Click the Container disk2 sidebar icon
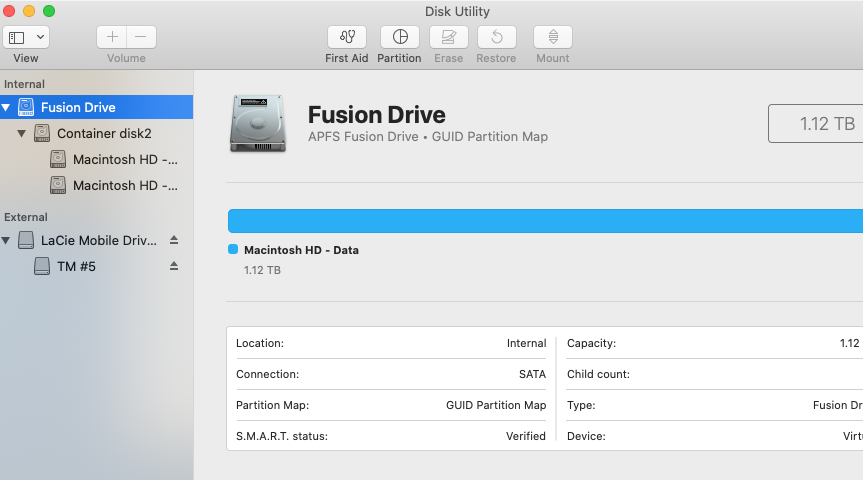This screenshot has height=480, width=863. pos(42,133)
